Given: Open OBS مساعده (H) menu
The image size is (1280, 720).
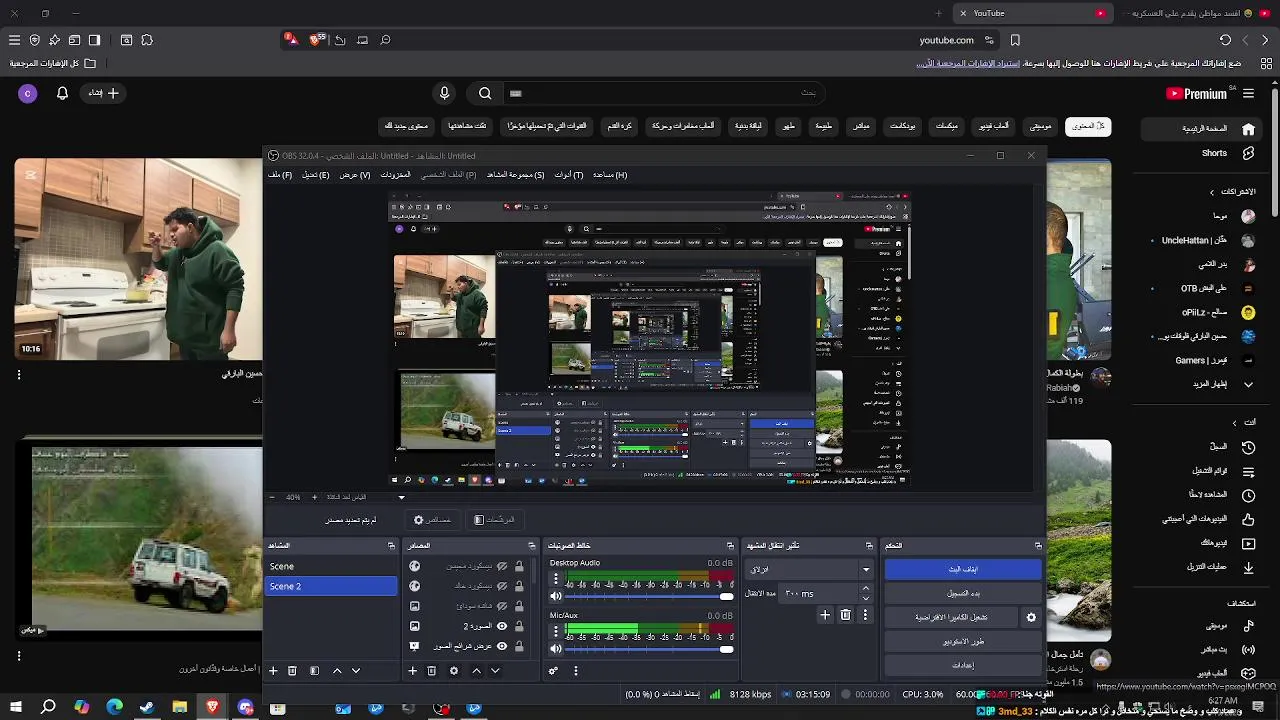Looking at the screenshot, I should coord(610,175).
